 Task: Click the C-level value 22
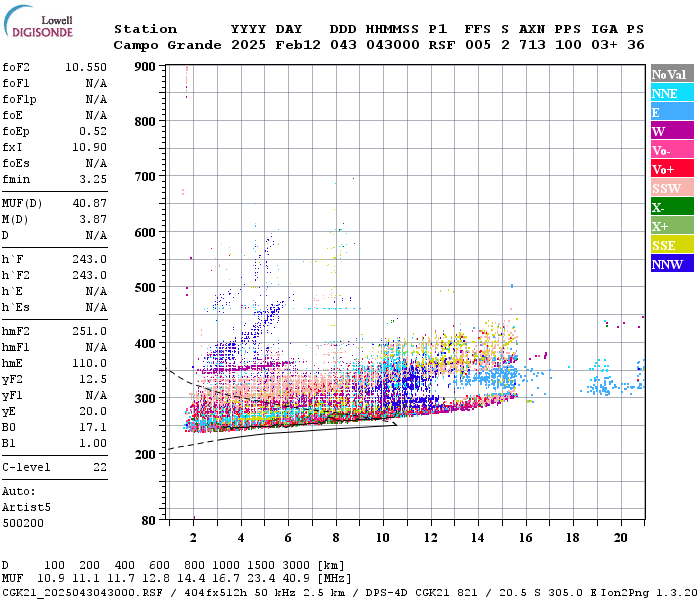pyautogui.click(x=100, y=467)
